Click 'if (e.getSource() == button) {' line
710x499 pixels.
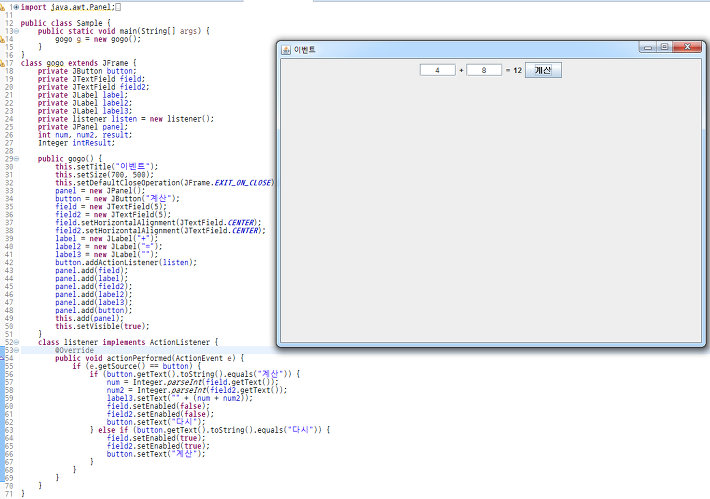[x=136, y=366]
